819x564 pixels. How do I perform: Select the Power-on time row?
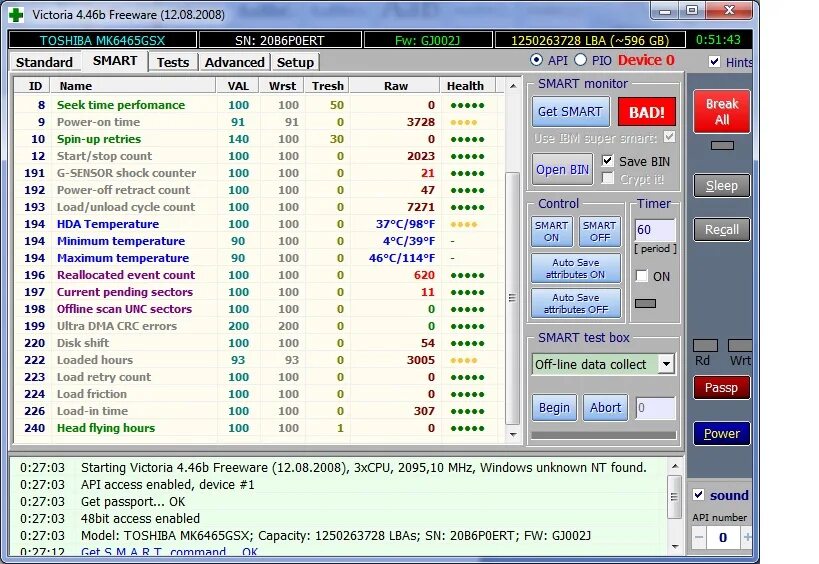259,122
